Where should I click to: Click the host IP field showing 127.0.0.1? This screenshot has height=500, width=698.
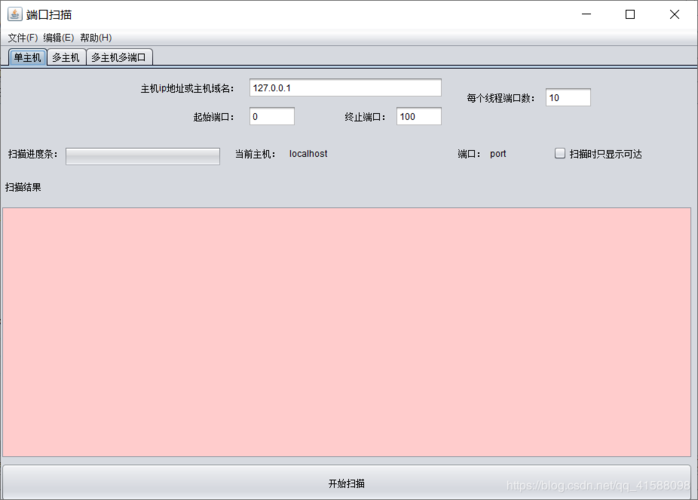[x=345, y=88]
